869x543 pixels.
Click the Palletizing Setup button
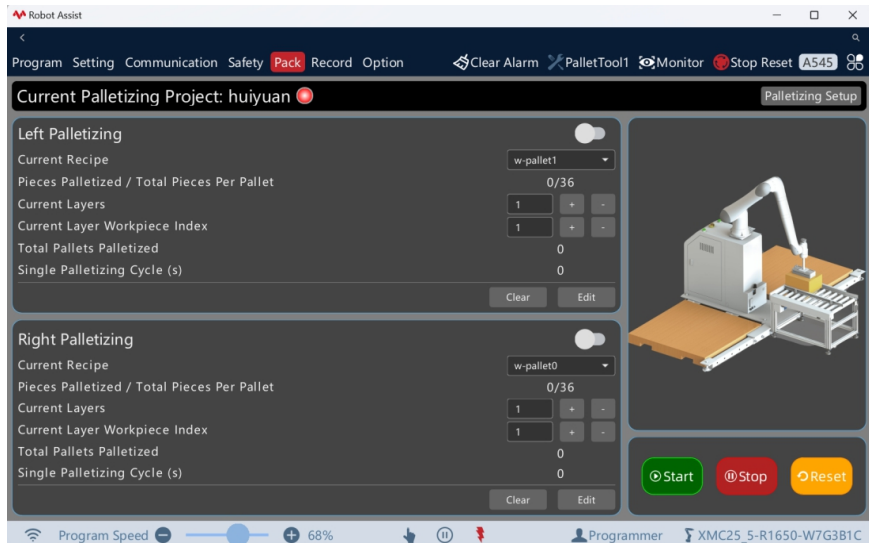[x=811, y=96]
